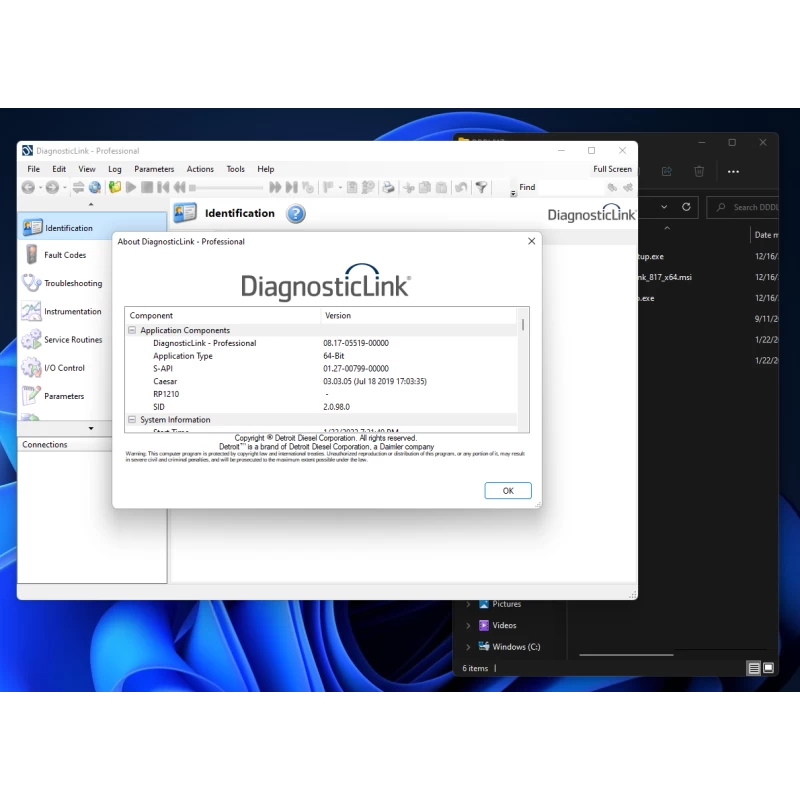This screenshot has height=800, width=800.
Task: Click the sidebar scroll-up arrow
Action: point(91,205)
